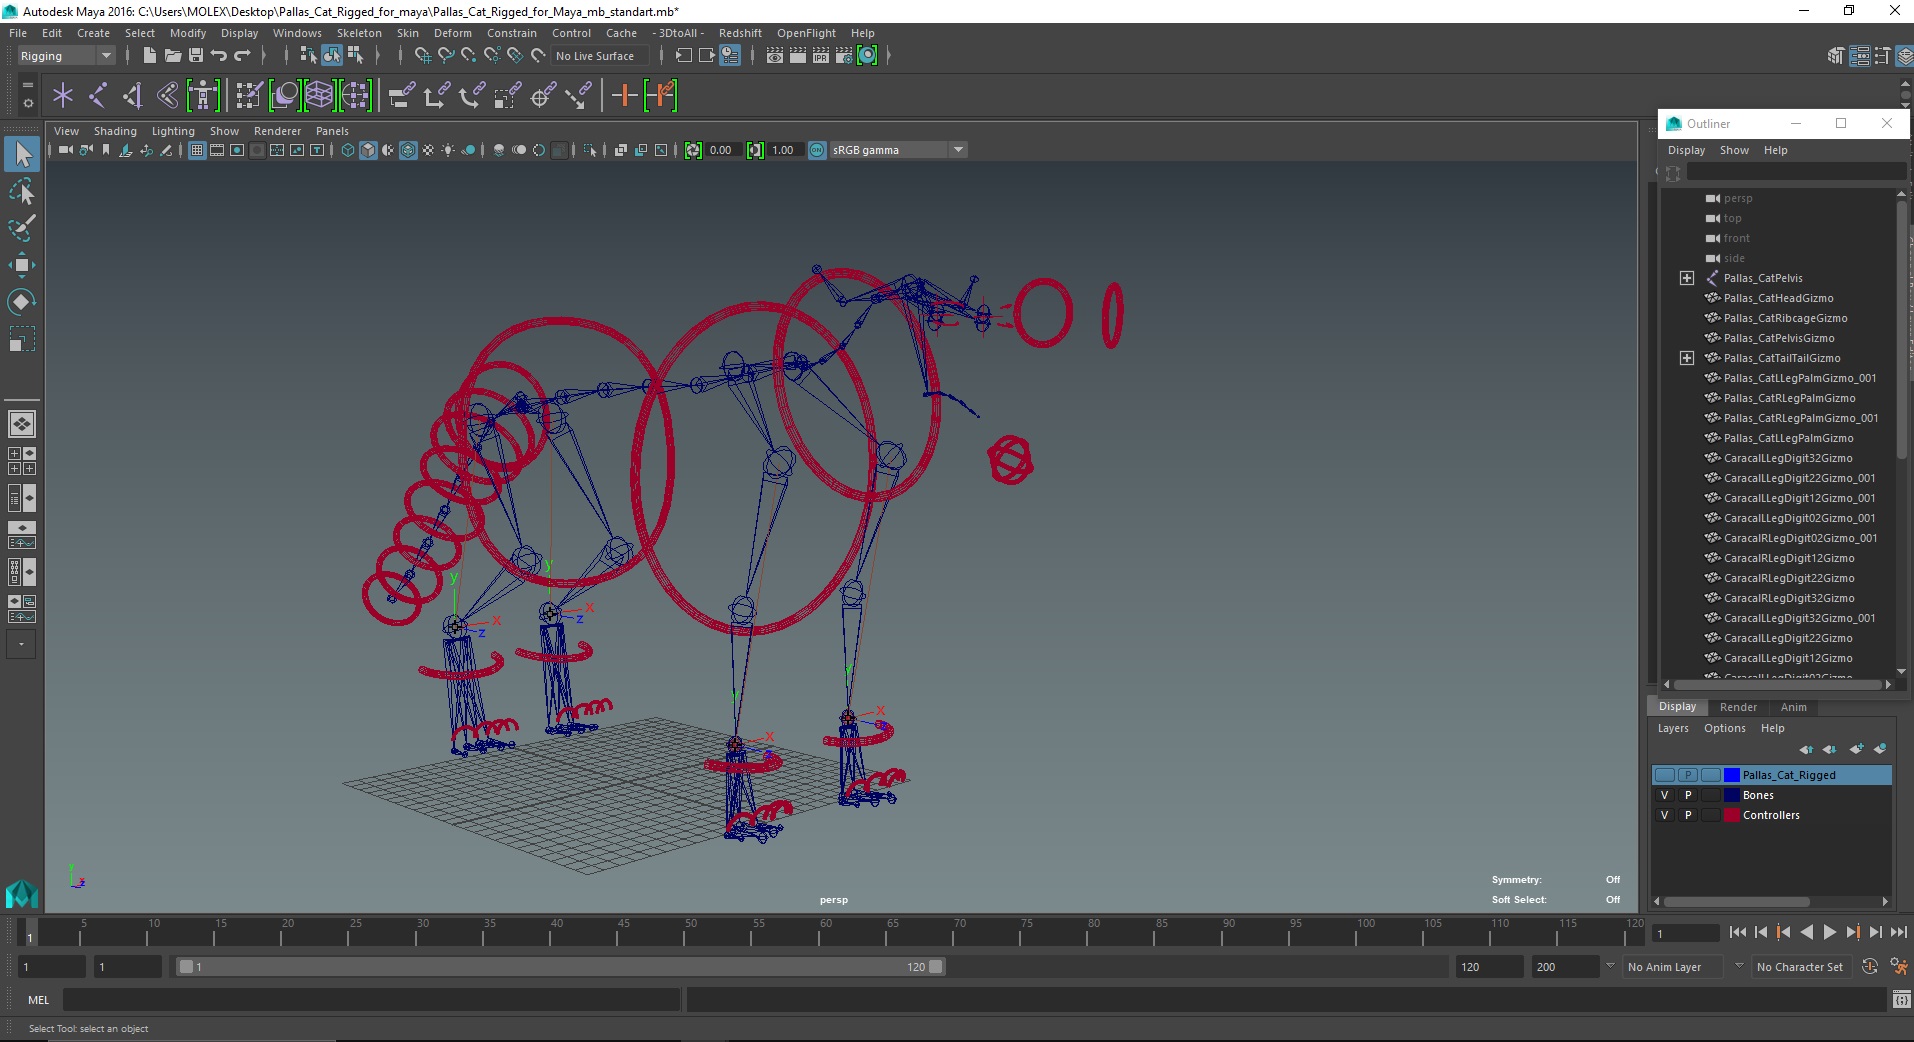
Task: Toggle playback P box of the Bones layer
Action: pyautogui.click(x=1688, y=796)
